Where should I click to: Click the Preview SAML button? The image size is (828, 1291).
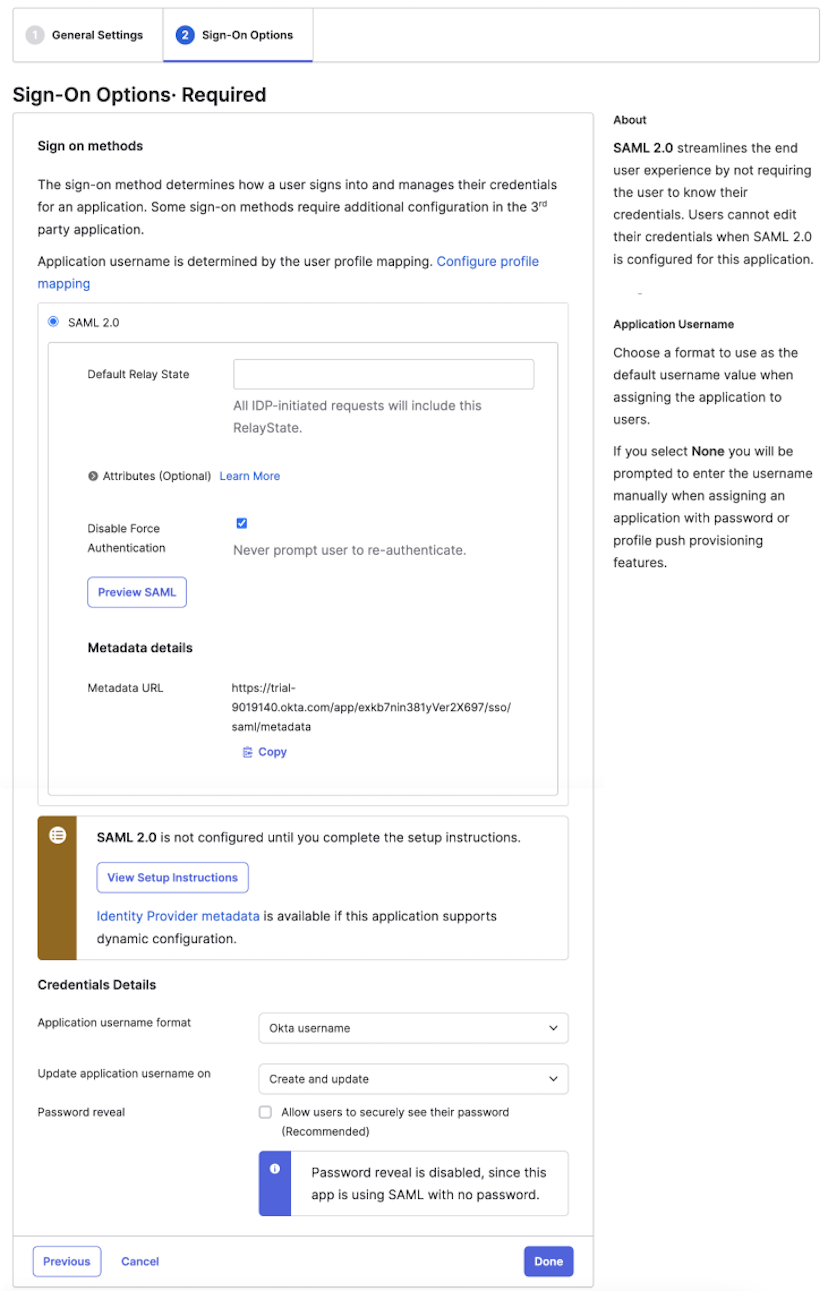click(137, 592)
